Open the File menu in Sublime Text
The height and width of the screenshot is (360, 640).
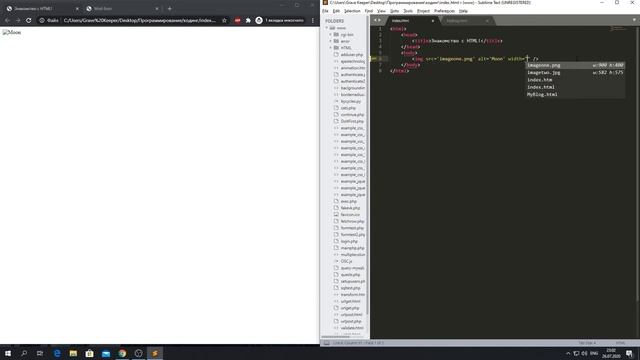(325, 11)
